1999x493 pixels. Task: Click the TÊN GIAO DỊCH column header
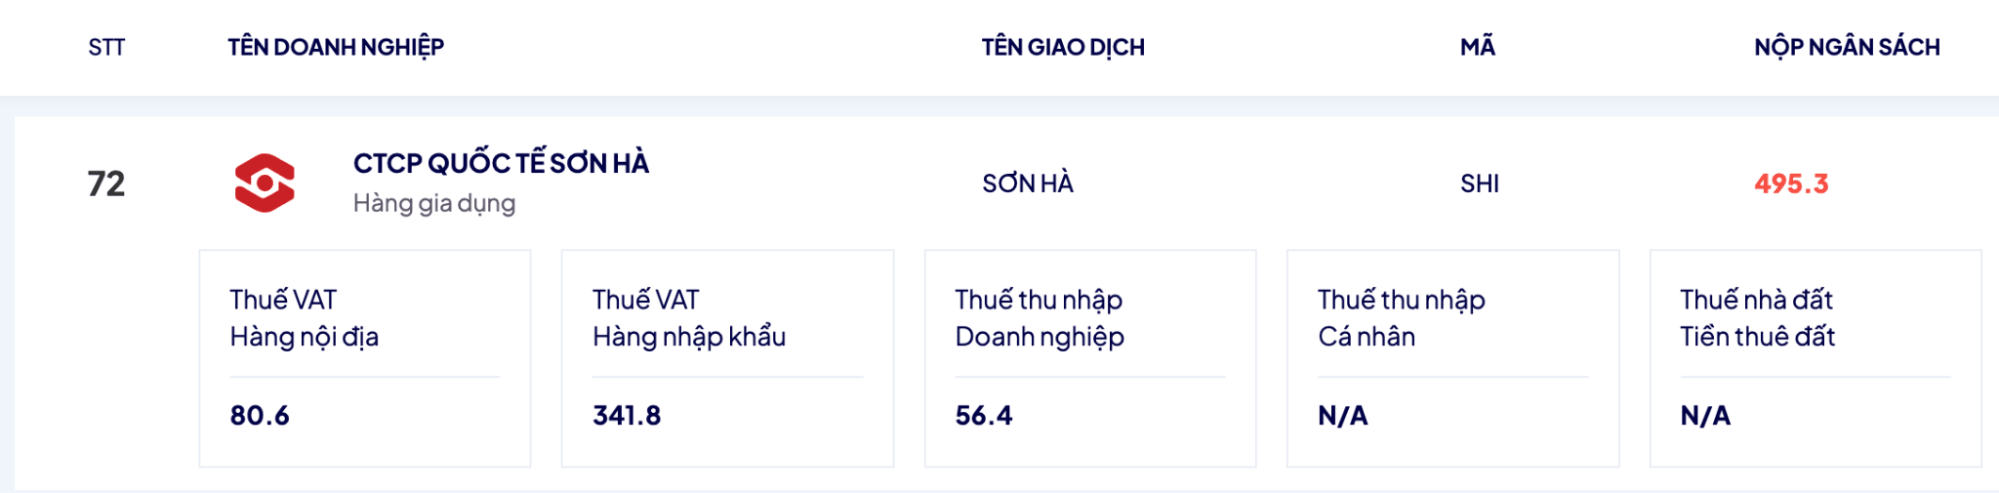[1063, 47]
